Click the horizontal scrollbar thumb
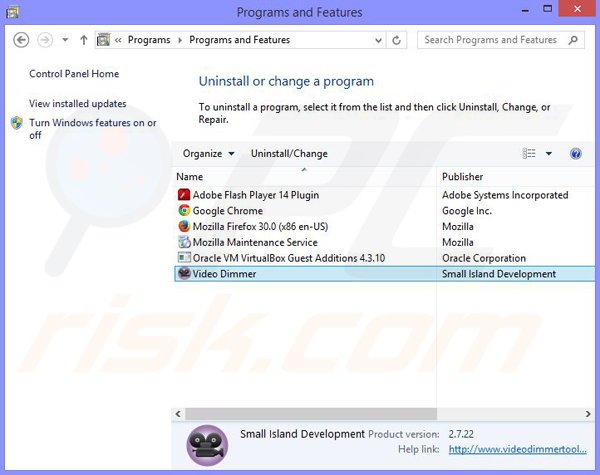 [x=311, y=414]
